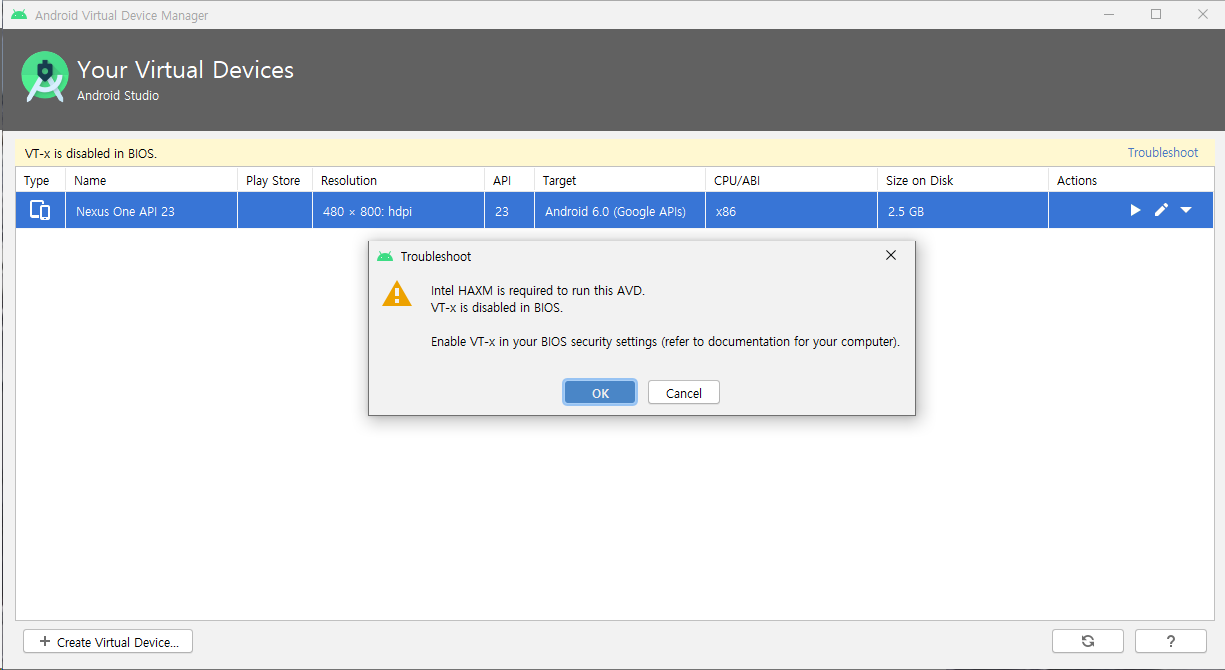Launch the Nexus One AVD with play icon
Image resolution: width=1225 pixels, height=670 pixels.
1135,210
